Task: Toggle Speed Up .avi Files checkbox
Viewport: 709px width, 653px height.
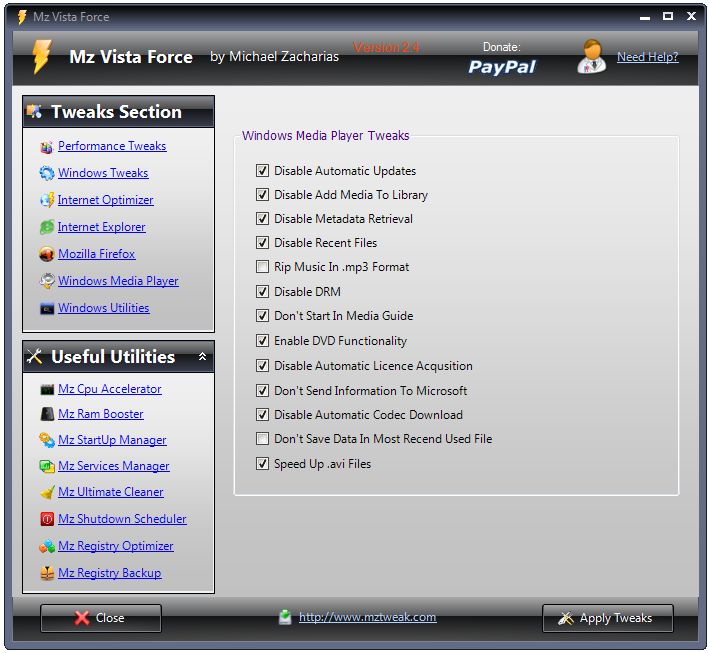Action: point(262,464)
